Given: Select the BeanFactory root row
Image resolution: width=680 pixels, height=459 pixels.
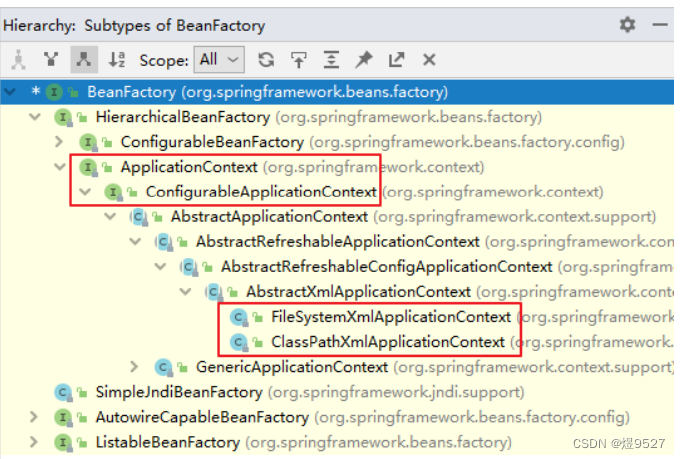Looking at the screenshot, I should [337, 92].
